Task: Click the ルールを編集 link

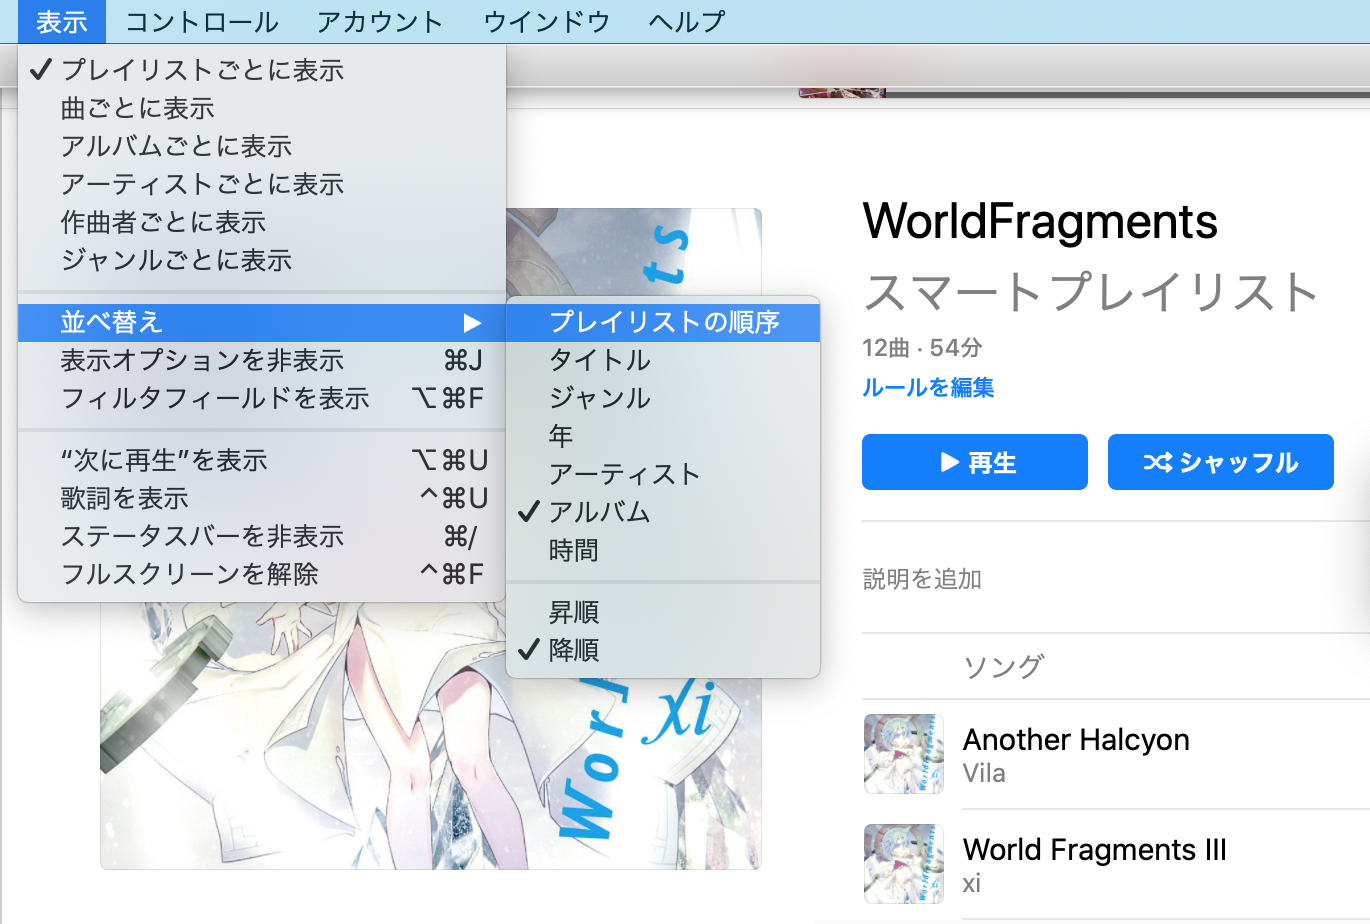Action: point(927,388)
